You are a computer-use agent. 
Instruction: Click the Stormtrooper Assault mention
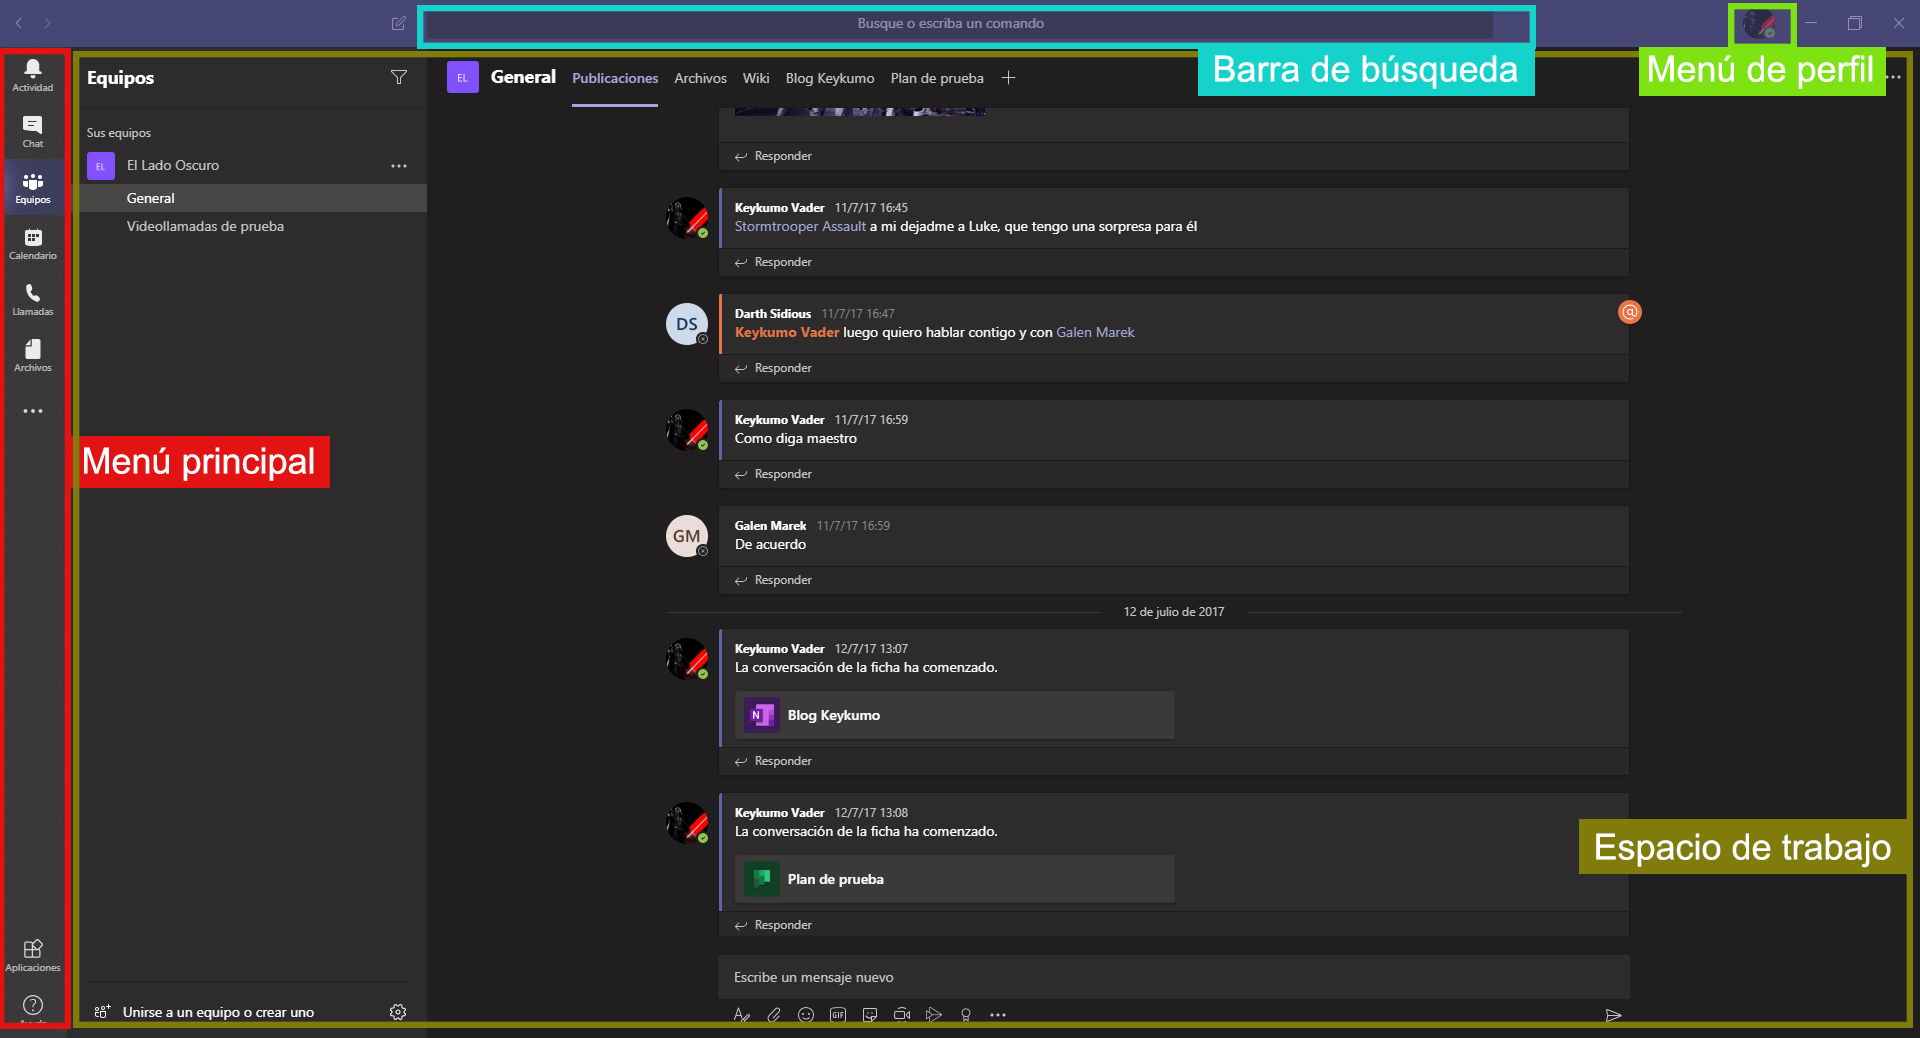coord(800,227)
